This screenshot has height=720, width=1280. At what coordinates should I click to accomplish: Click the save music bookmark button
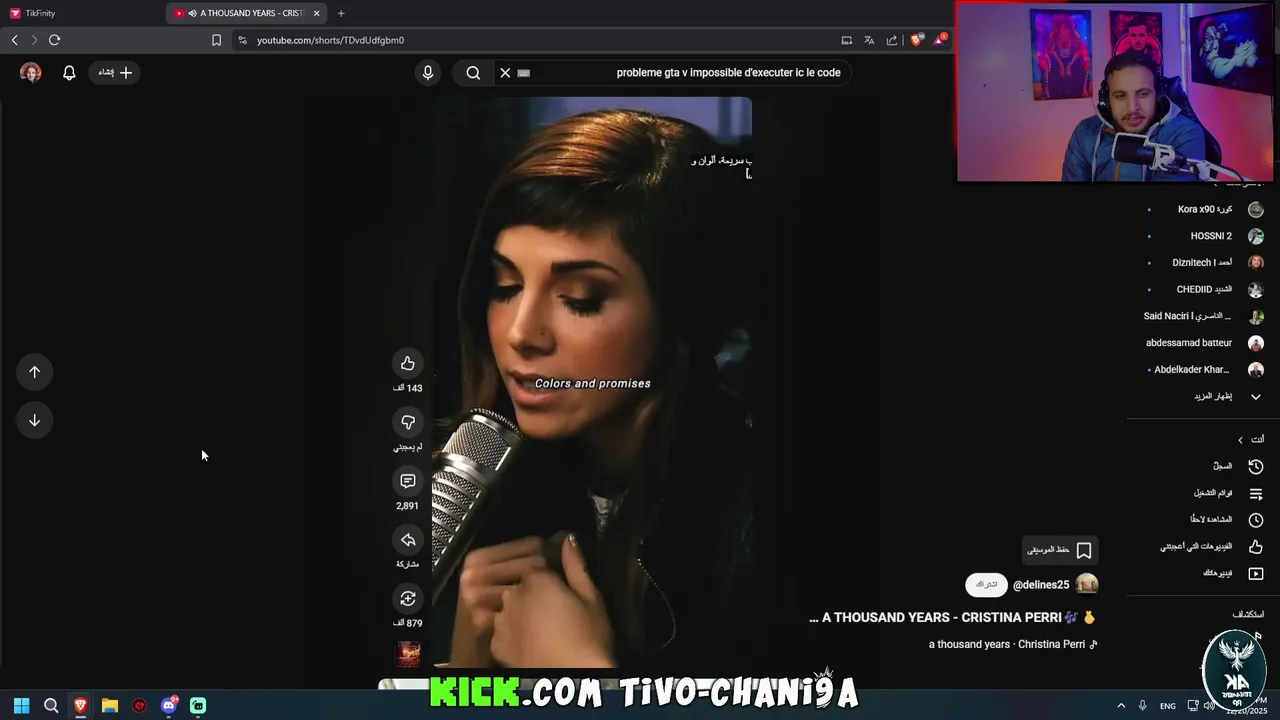pos(1060,550)
